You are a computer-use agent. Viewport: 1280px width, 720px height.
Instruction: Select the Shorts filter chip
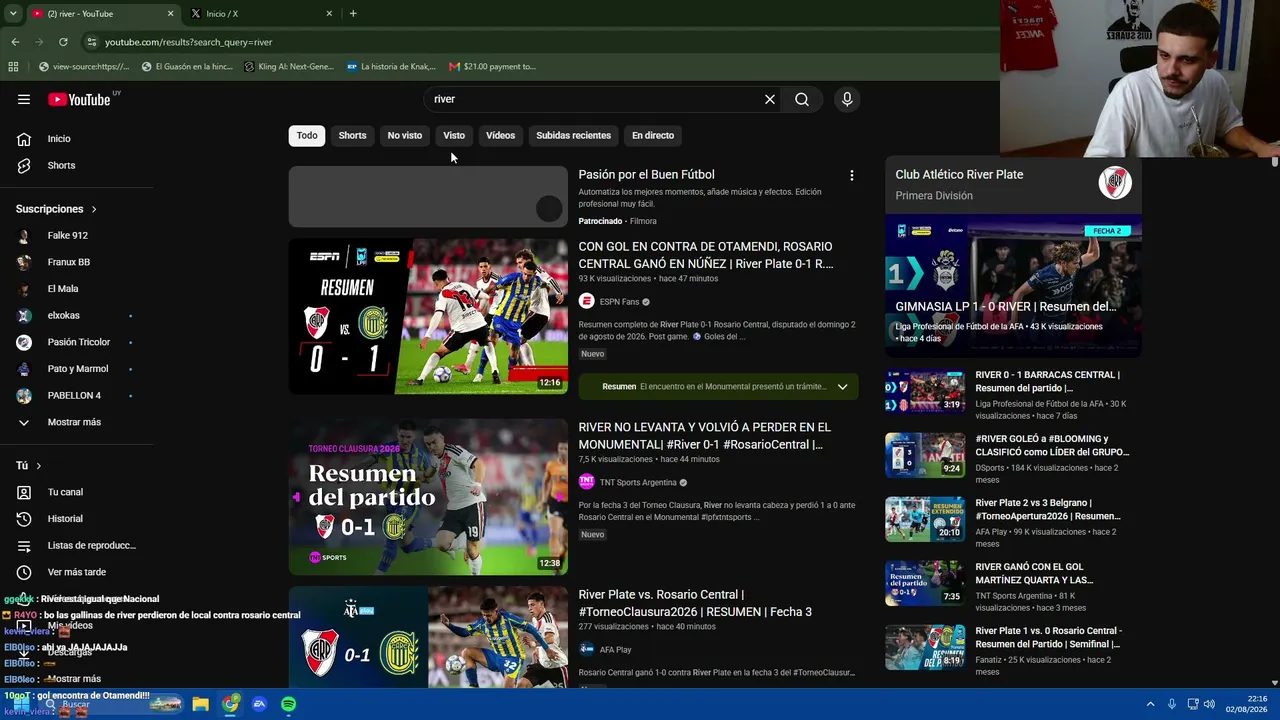point(352,136)
